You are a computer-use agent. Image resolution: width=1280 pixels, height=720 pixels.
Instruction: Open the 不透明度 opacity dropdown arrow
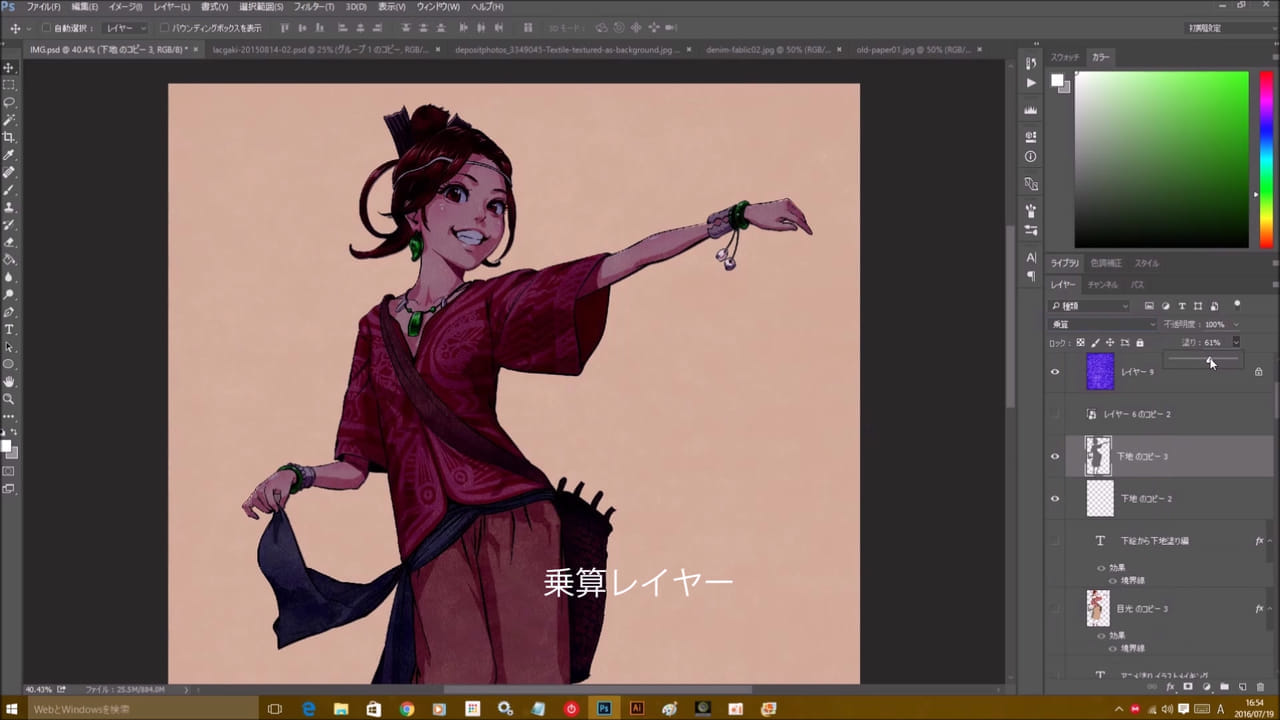tap(1235, 324)
